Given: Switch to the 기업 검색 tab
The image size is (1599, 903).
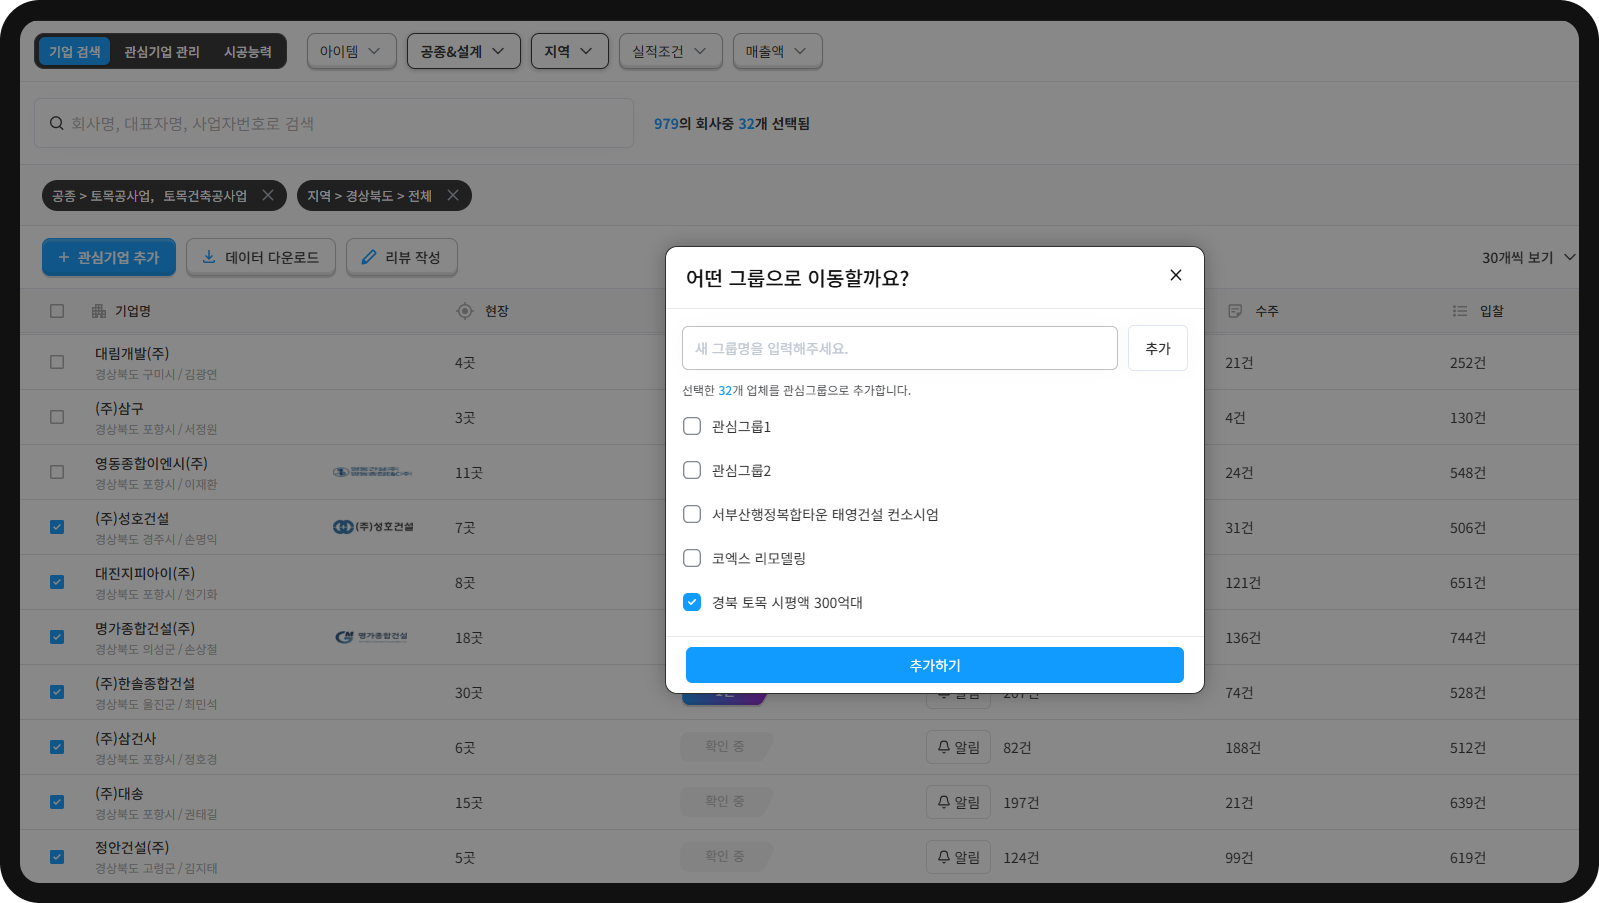Looking at the screenshot, I should [75, 51].
